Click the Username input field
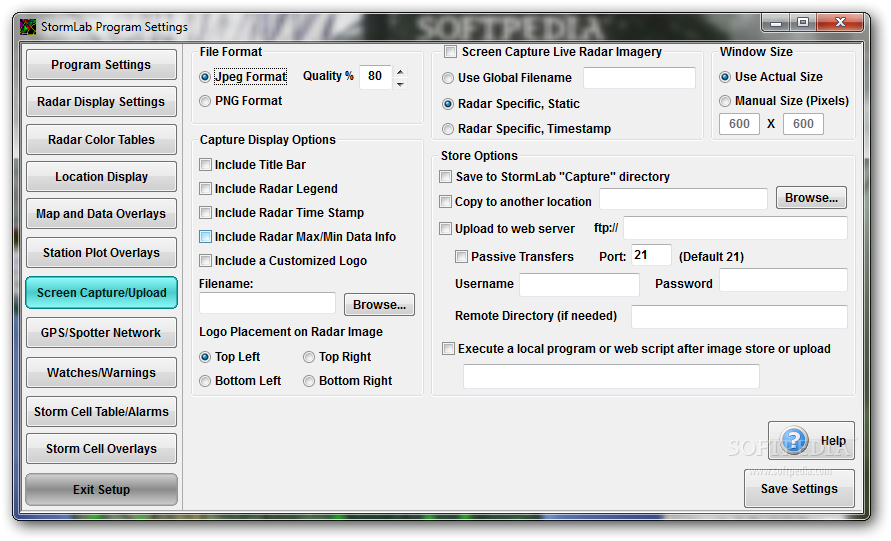The width and height of the screenshot is (891, 541). pos(580,285)
